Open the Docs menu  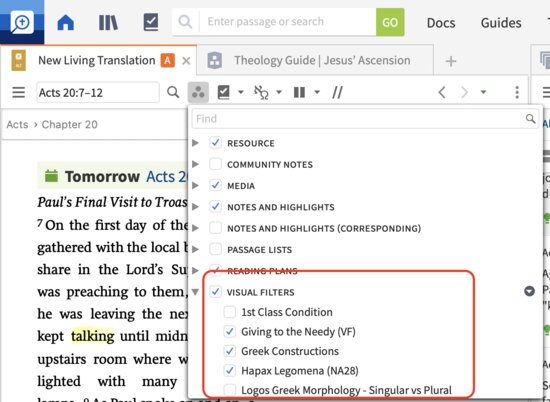point(441,23)
